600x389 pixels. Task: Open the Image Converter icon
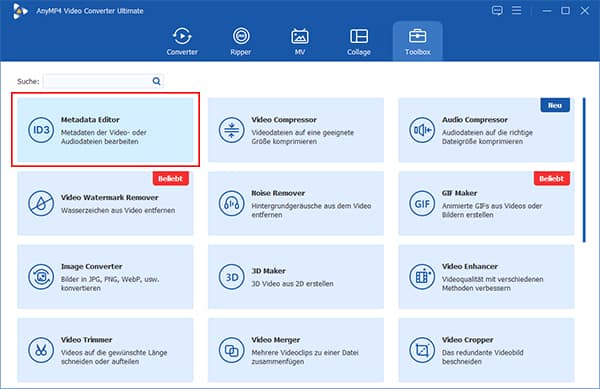pyautogui.click(x=41, y=277)
